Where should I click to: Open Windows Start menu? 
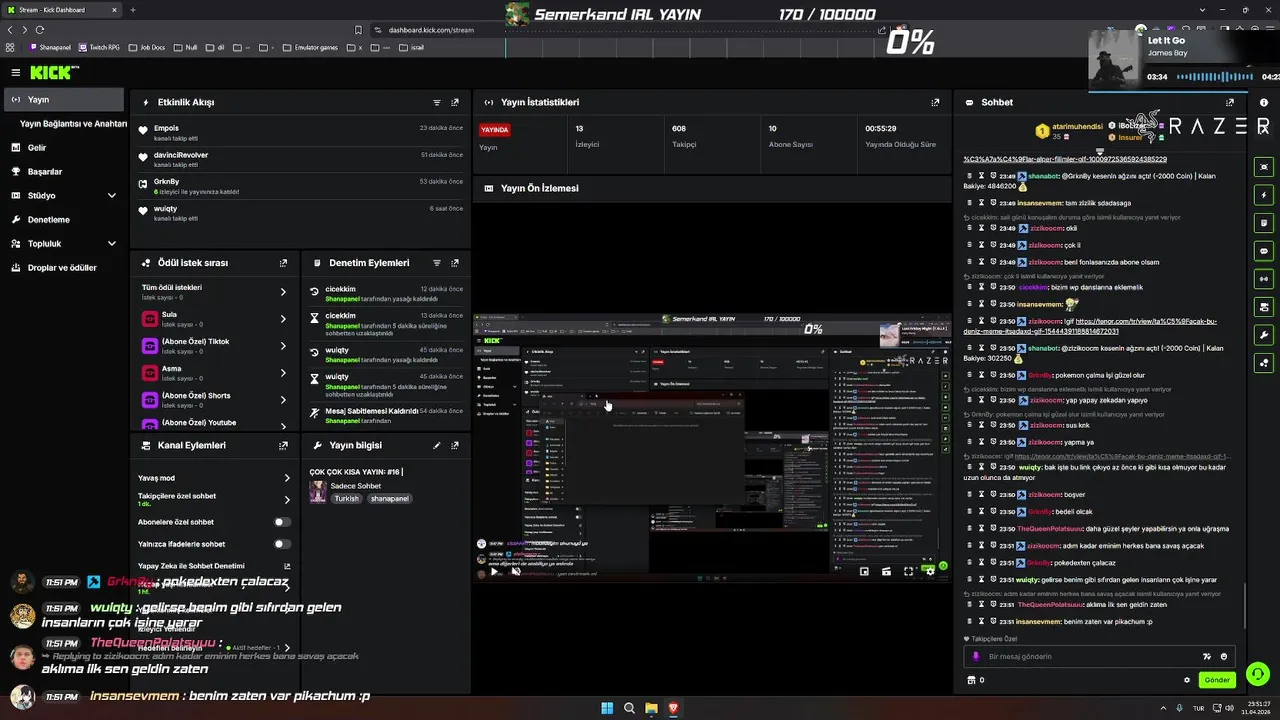607,708
